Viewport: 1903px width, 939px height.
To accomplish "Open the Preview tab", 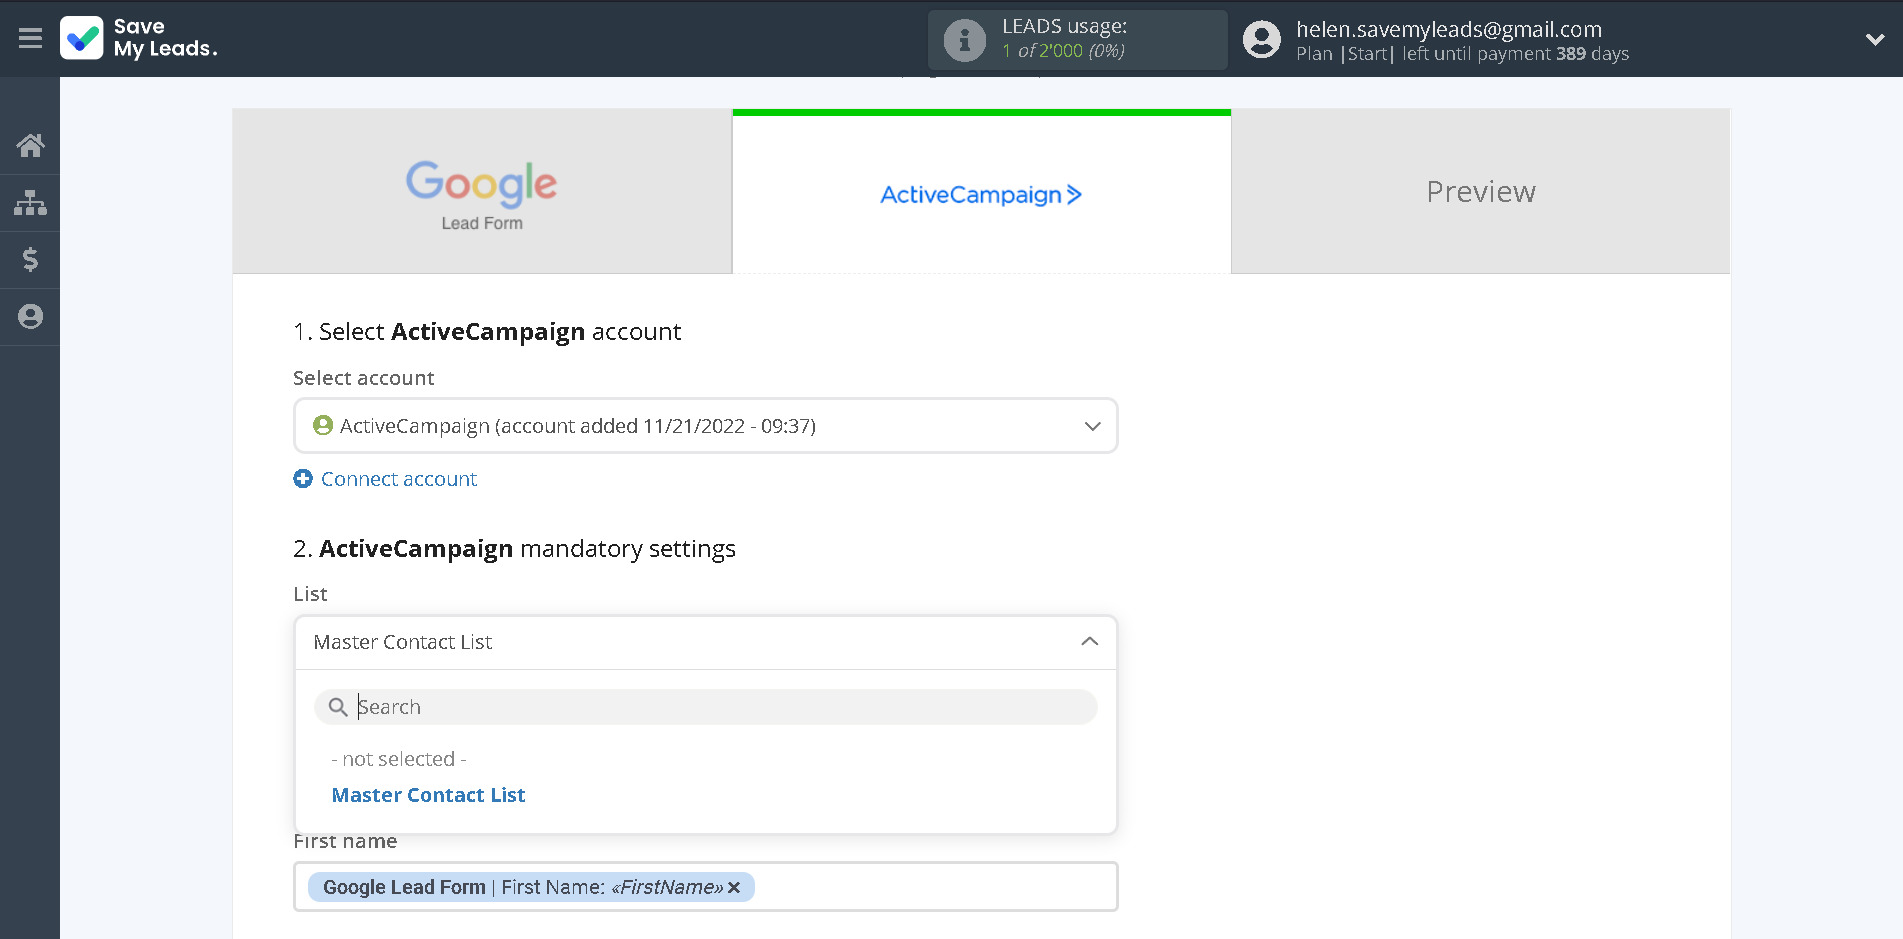I will point(1480,192).
